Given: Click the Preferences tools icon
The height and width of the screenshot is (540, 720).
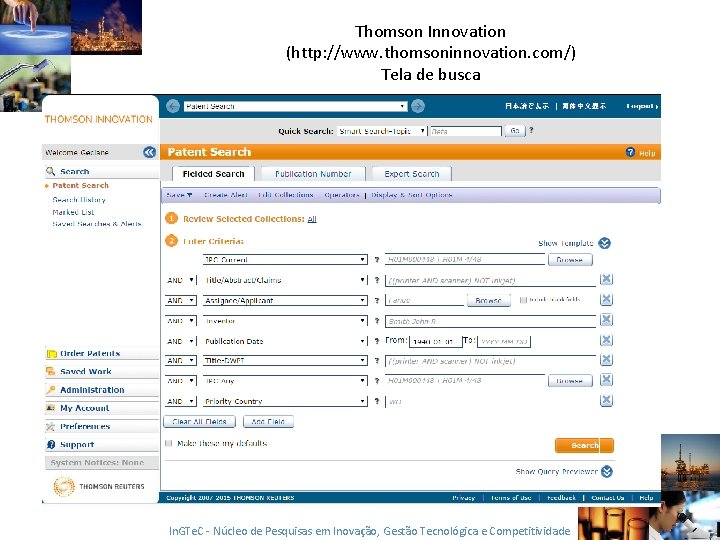Looking at the screenshot, I should 51,426.
